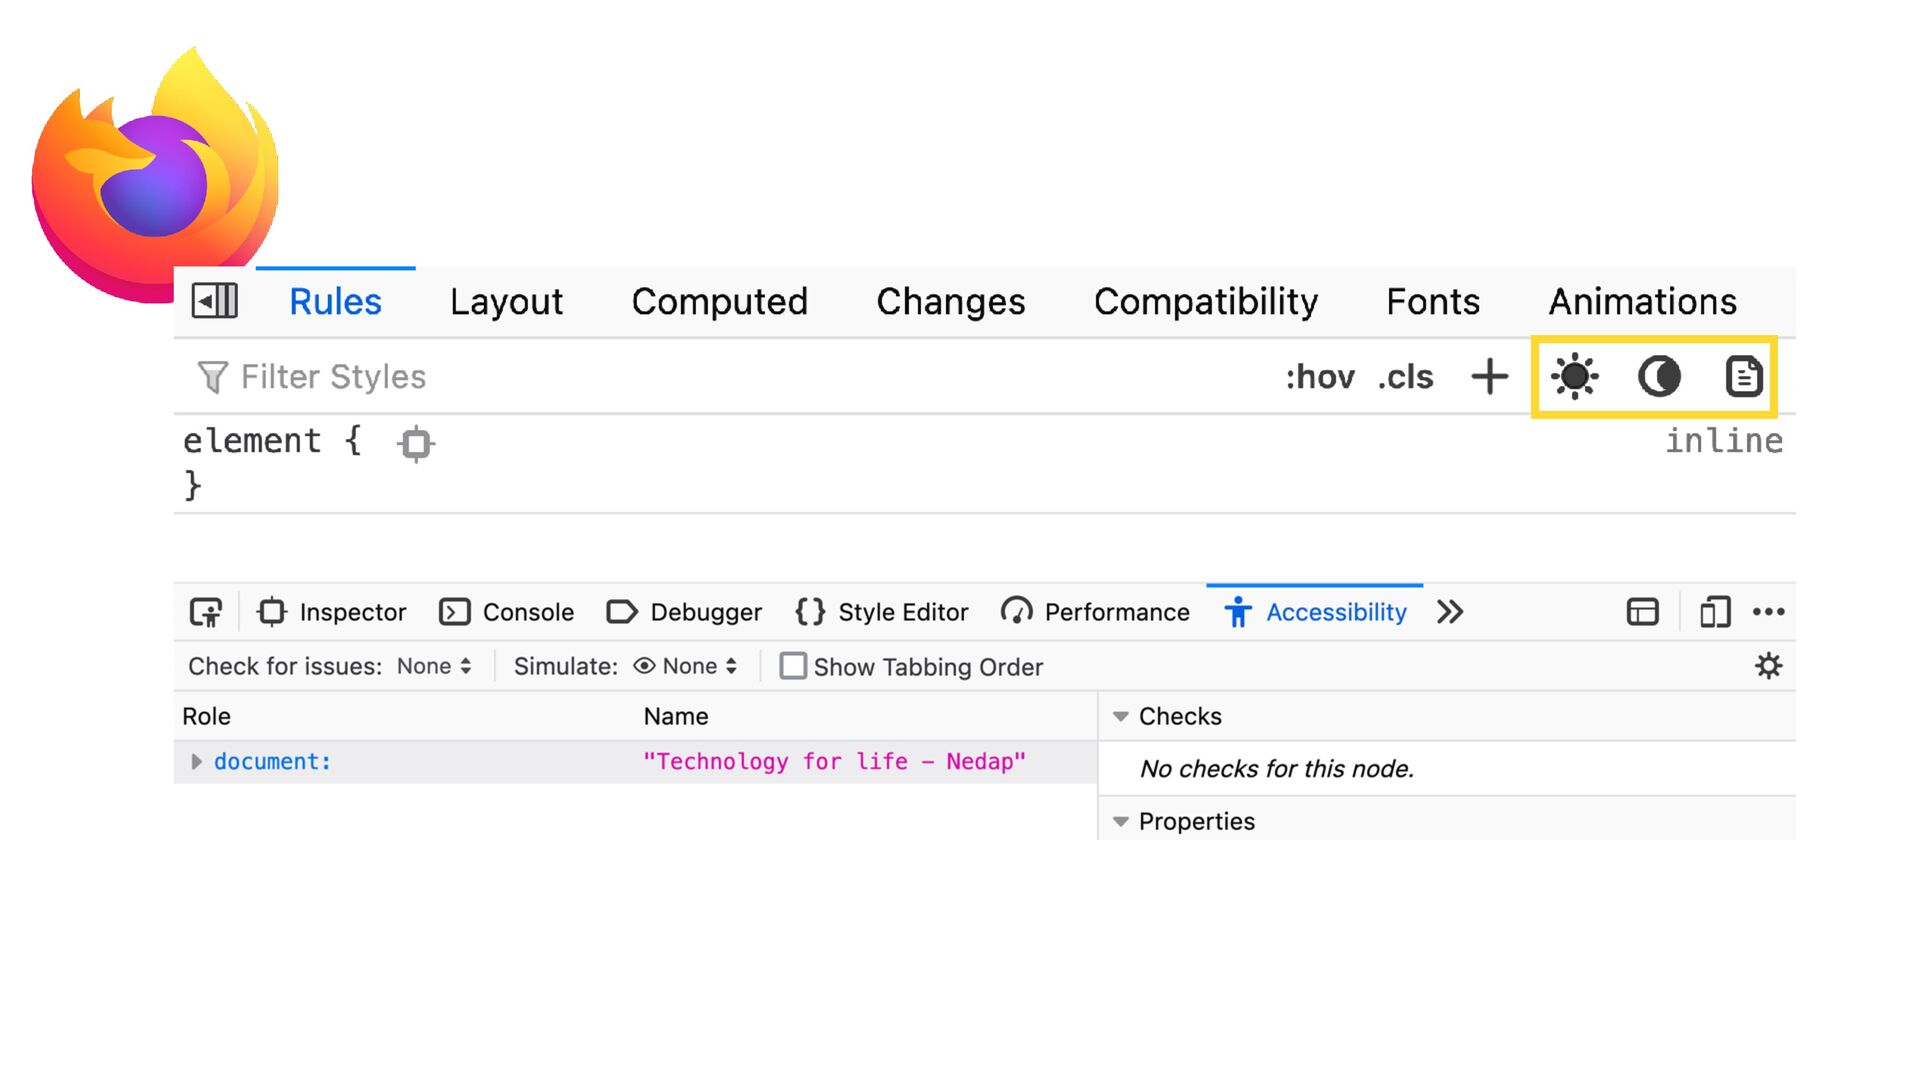The height and width of the screenshot is (1080, 1920).
Task: Toggle the :hov pseudo-class panel
Action: pyautogui.click(x=1320, y=377)
